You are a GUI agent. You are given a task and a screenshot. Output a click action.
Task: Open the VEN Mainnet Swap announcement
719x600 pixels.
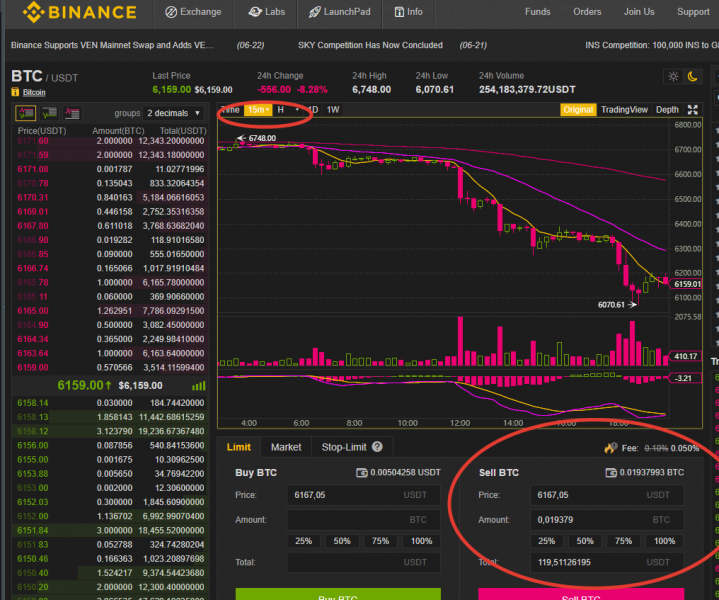(112, 45)
